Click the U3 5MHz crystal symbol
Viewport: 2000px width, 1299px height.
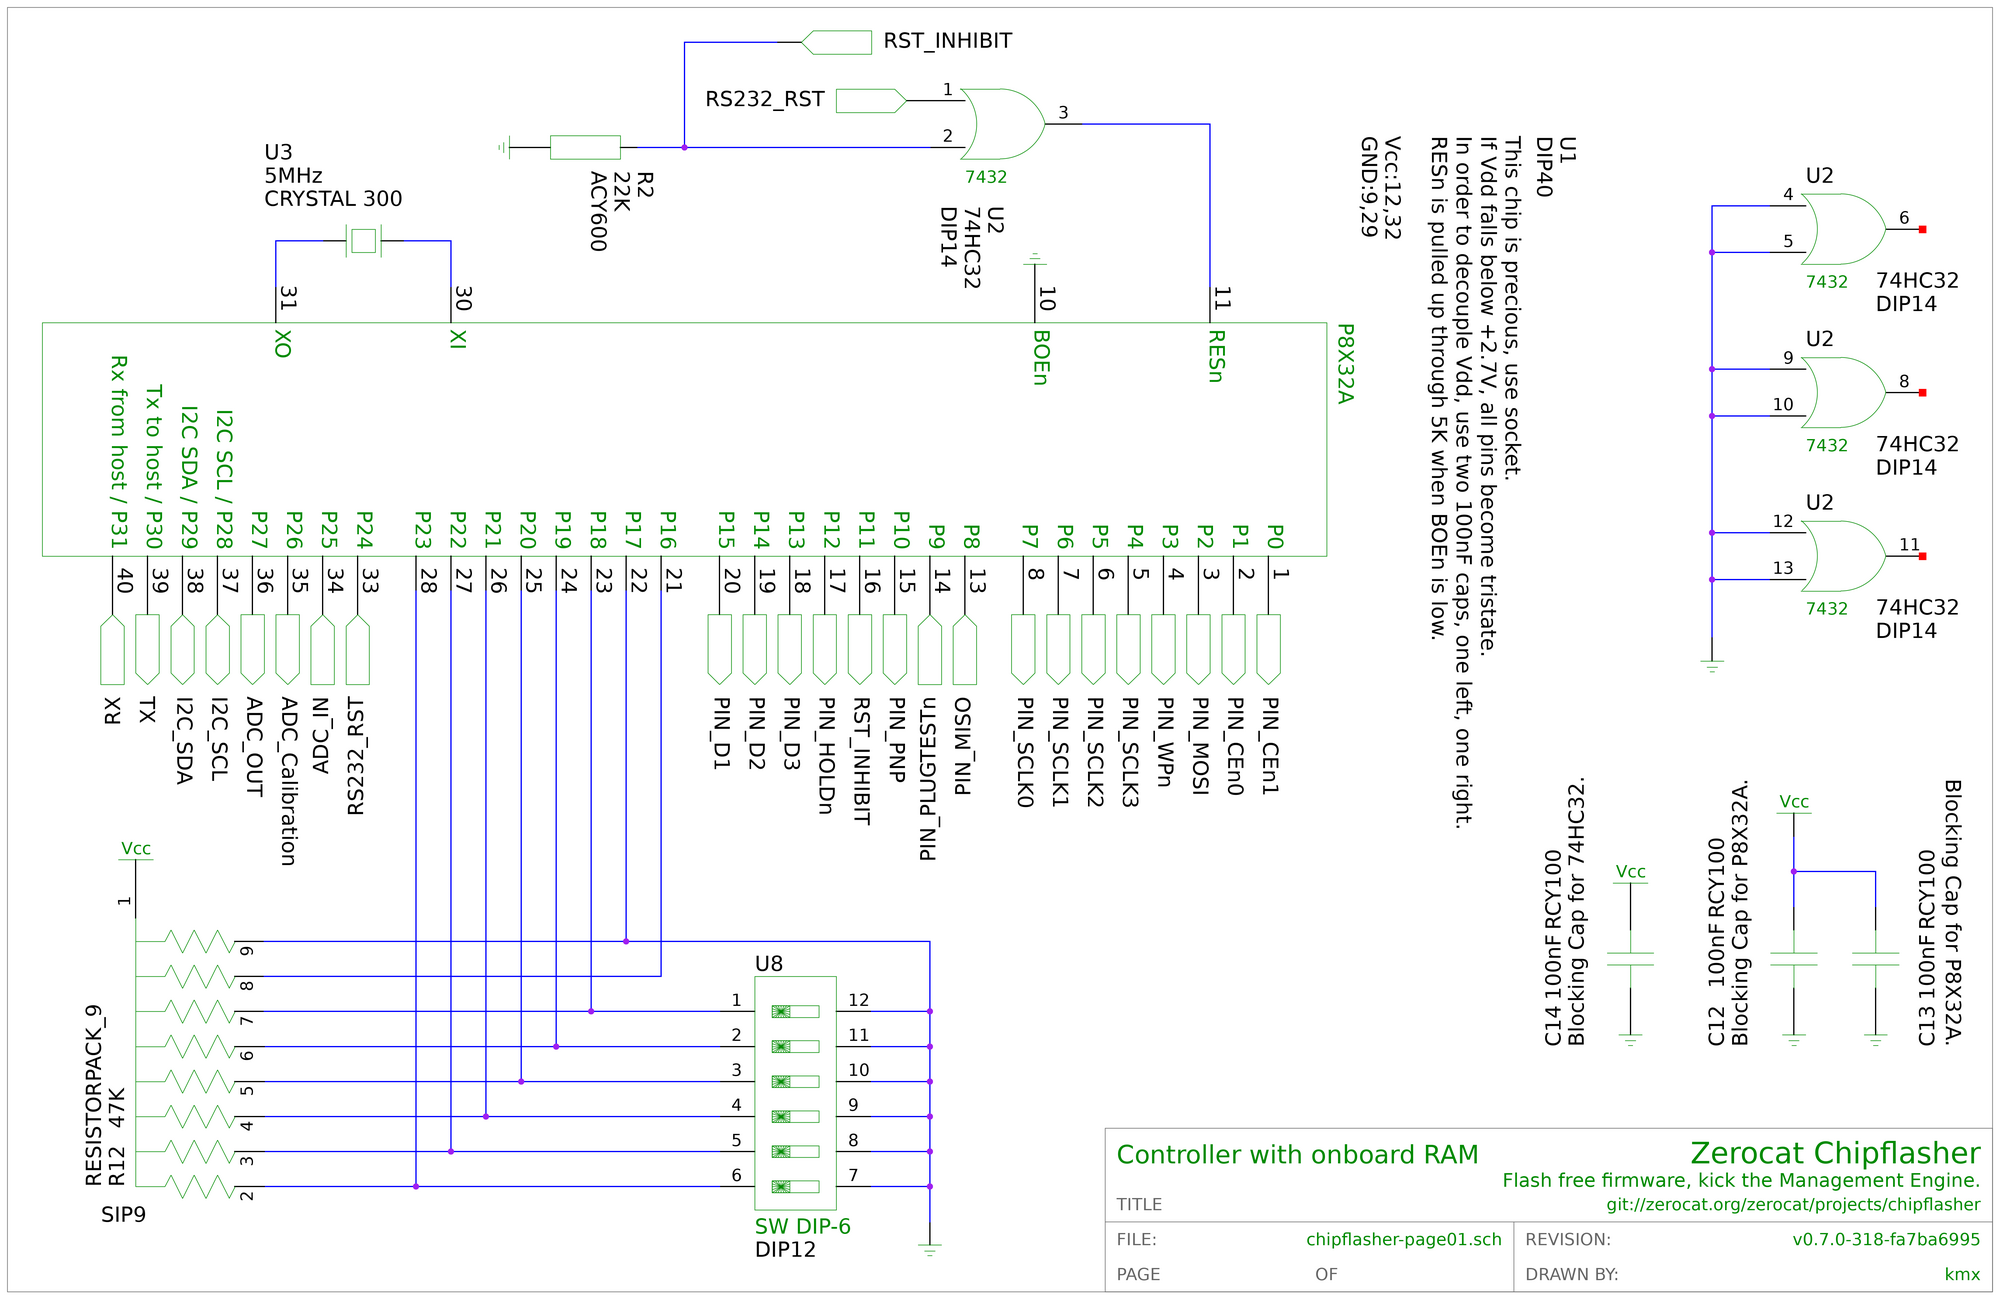point(363,240)
